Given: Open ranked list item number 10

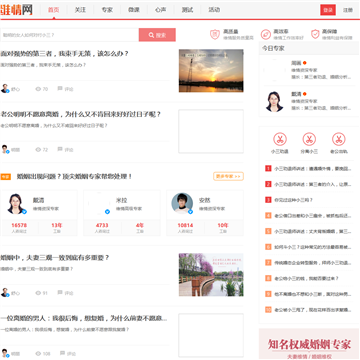Looking at the screenshot, I should [x=309, y=310].
